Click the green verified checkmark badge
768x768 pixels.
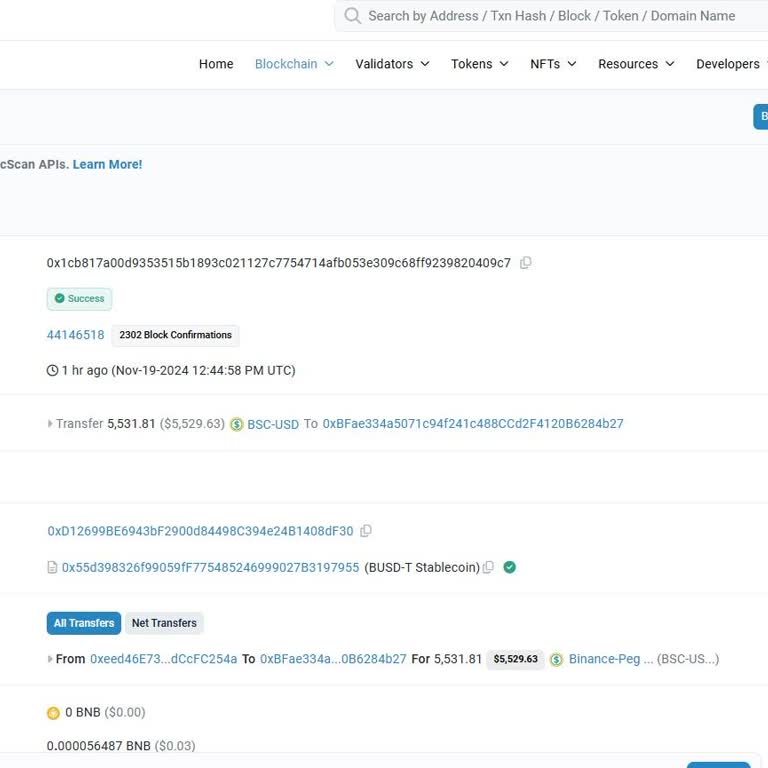509,567
